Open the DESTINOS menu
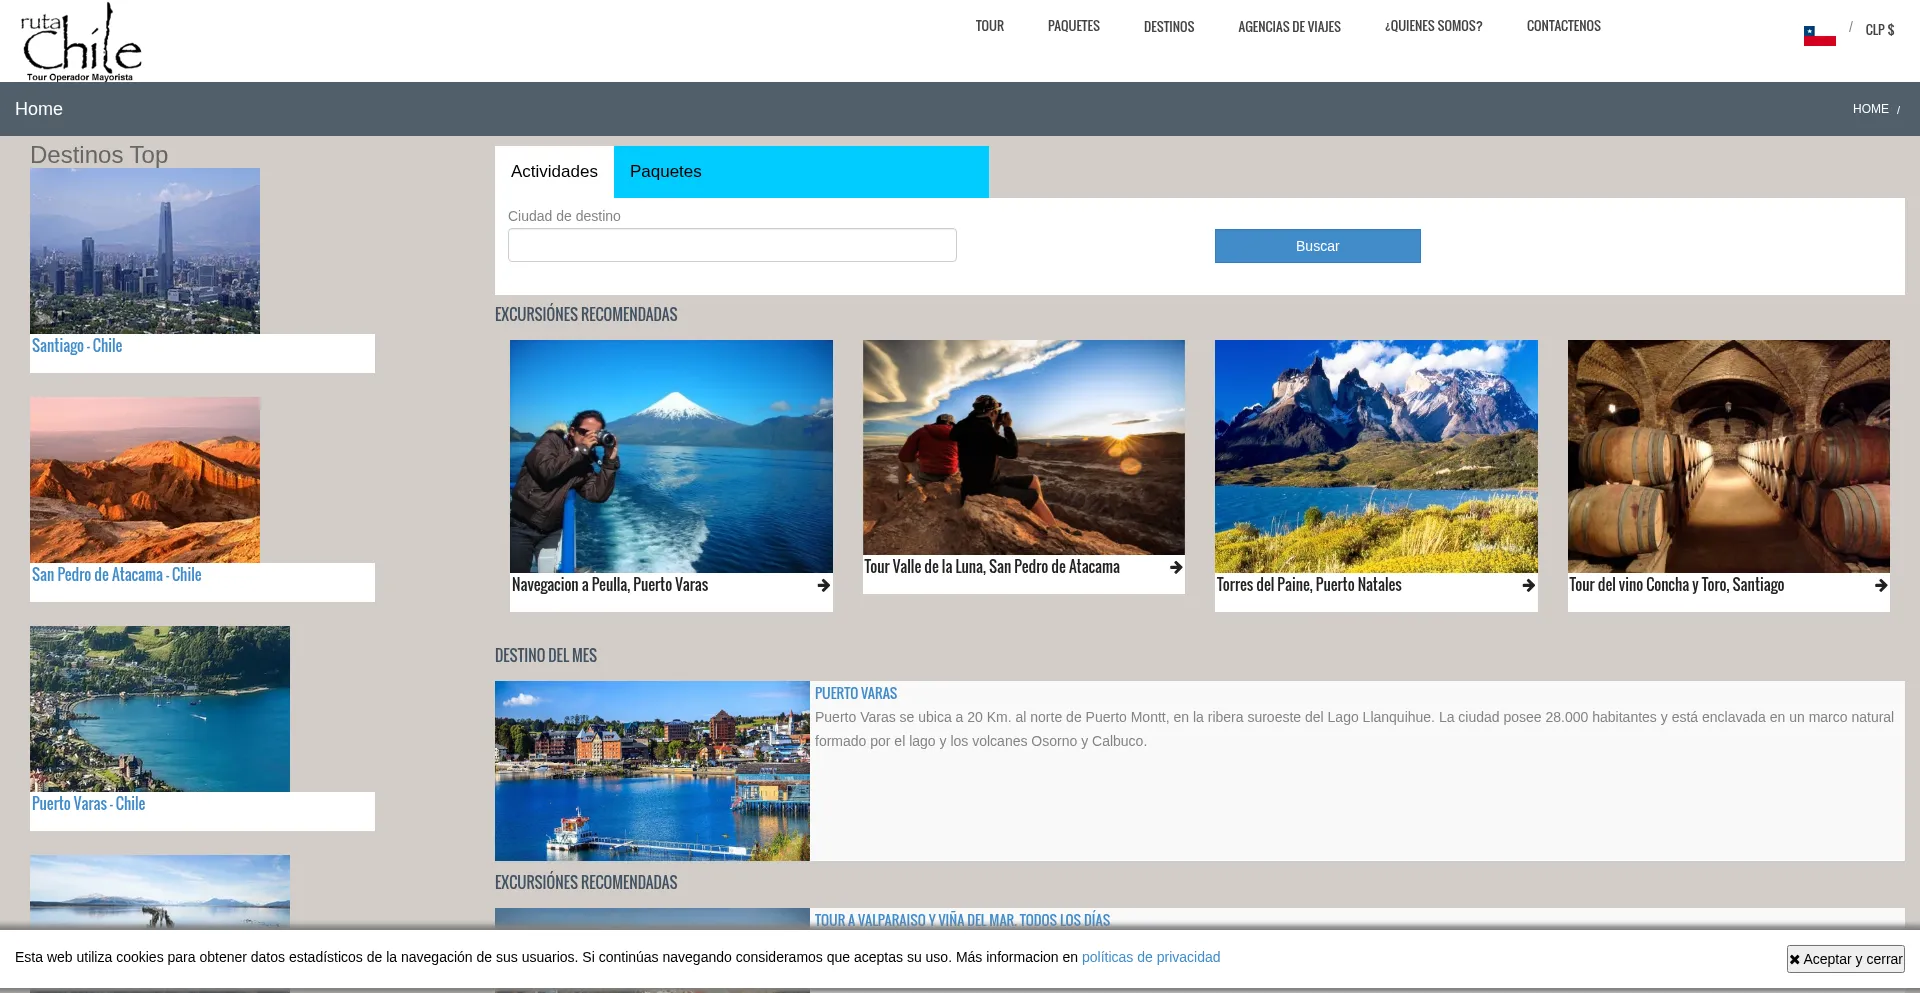 tap(1168, 27)
